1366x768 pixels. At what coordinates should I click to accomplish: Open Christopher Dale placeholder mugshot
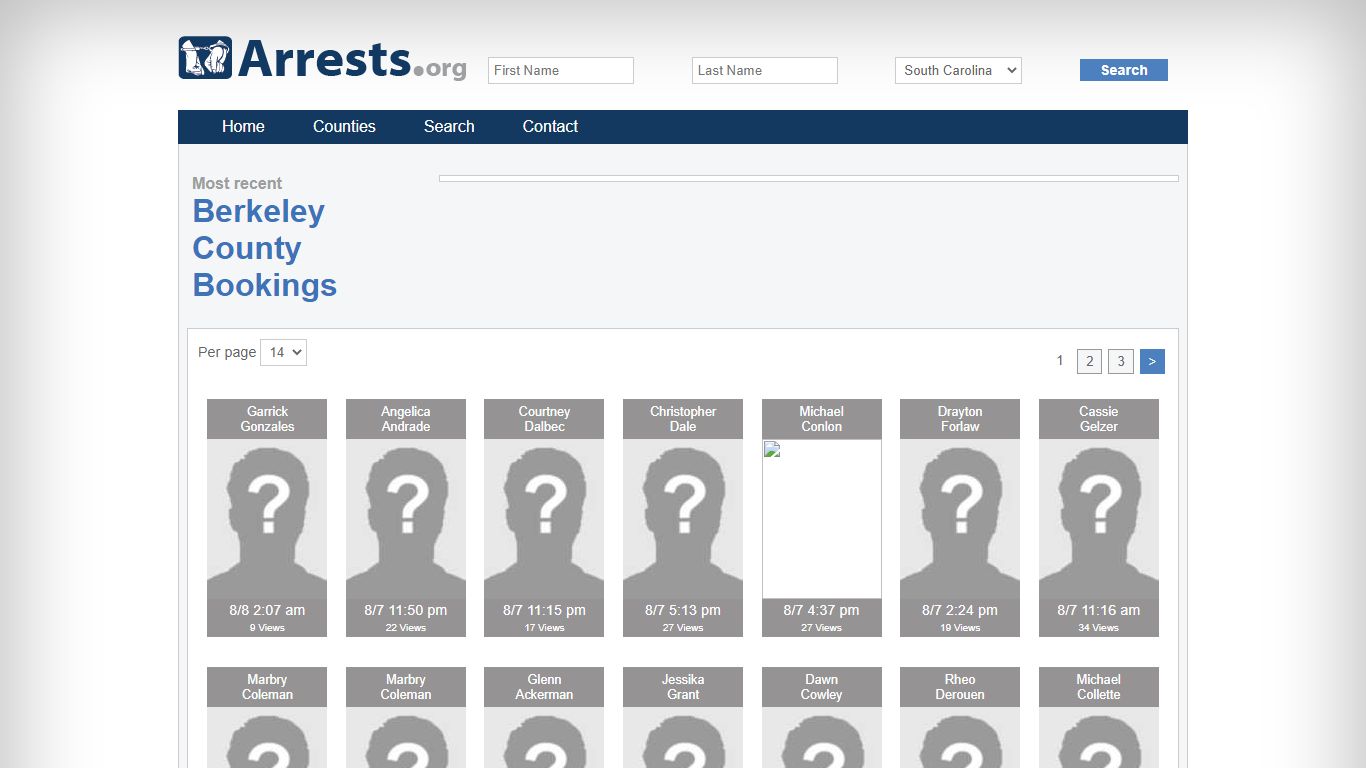(683, 519)
